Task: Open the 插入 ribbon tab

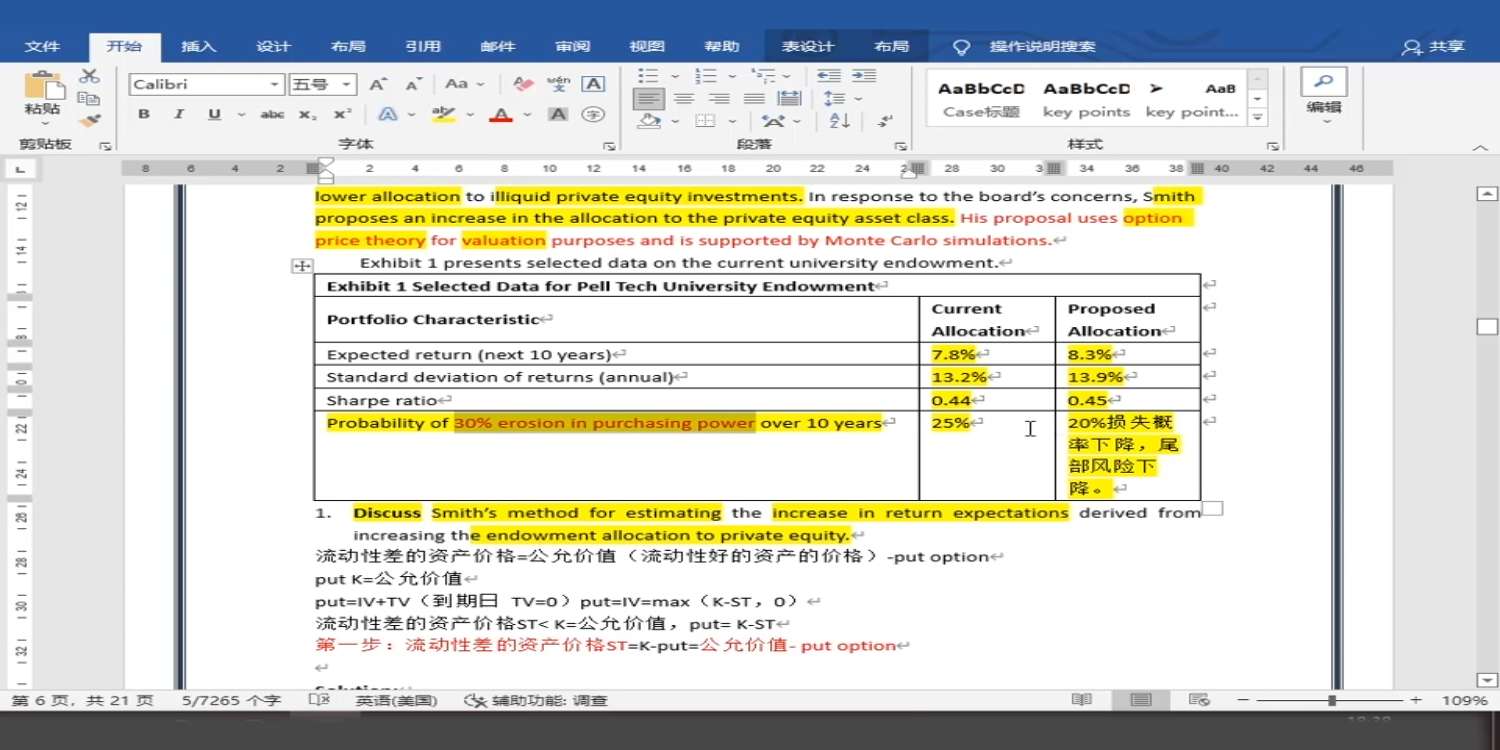Action: click(x=198, y=46)
